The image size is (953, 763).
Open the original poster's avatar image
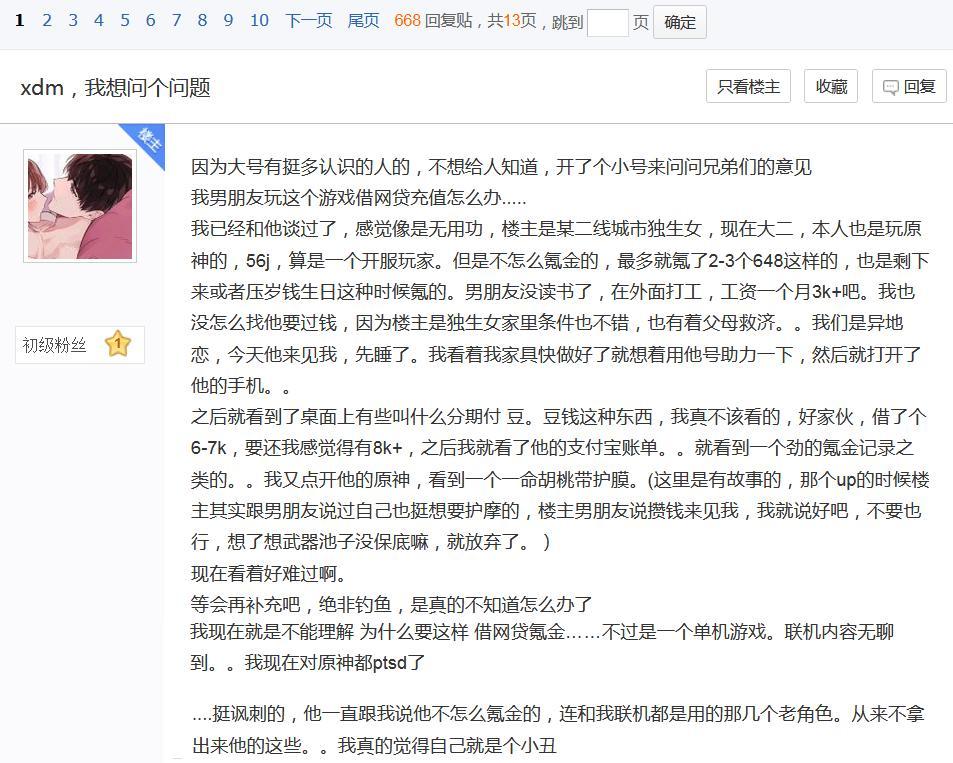coord(80,206)
